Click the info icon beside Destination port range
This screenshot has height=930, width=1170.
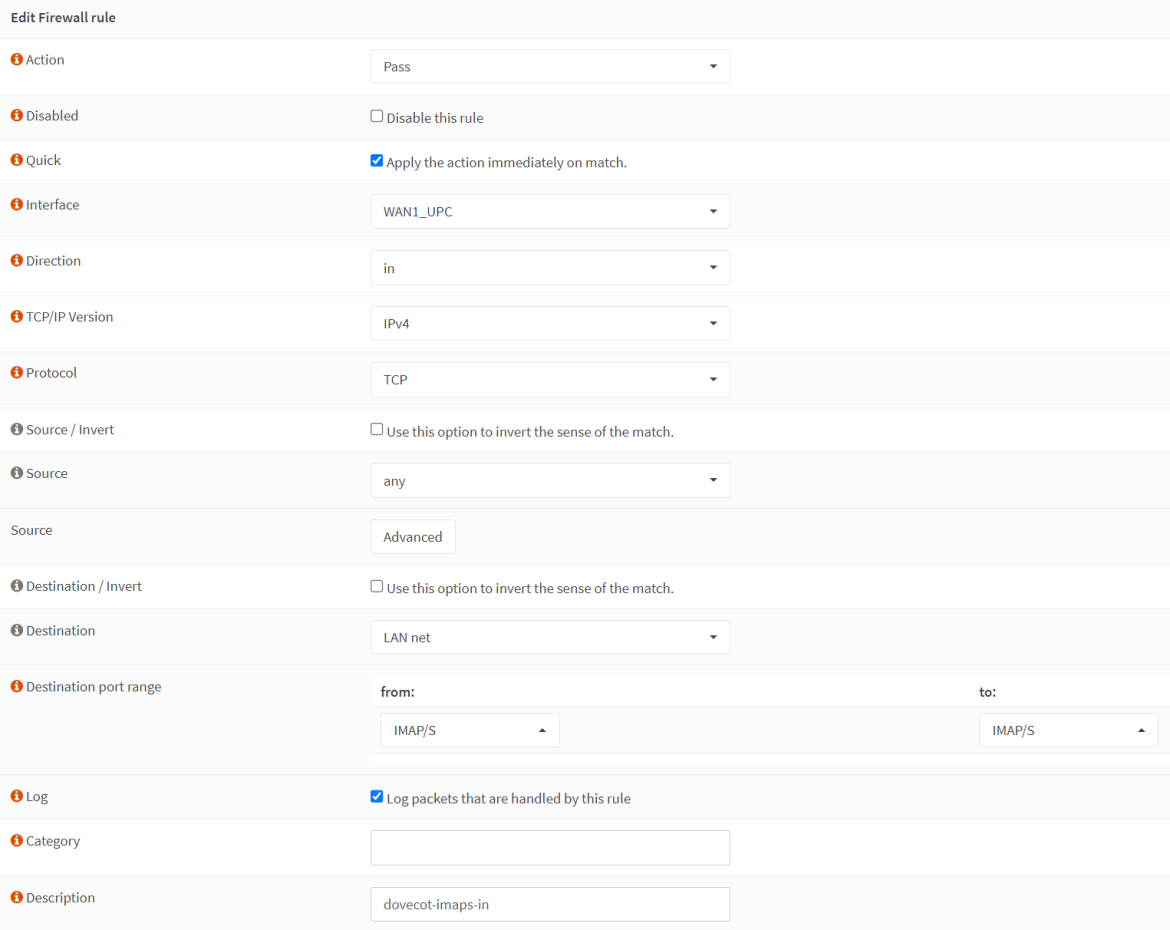(17, 687)
